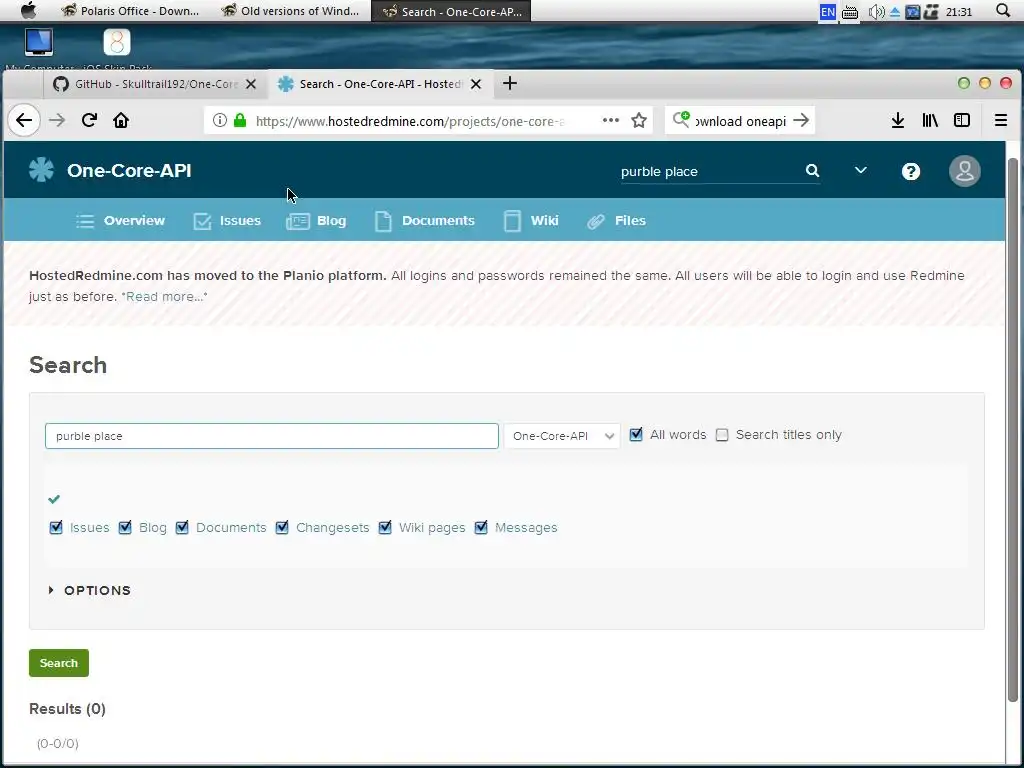This screenshot has height=768, width=1024.
Task: Click the One-Core-API snowflake logo
Action: coord(41,170)
